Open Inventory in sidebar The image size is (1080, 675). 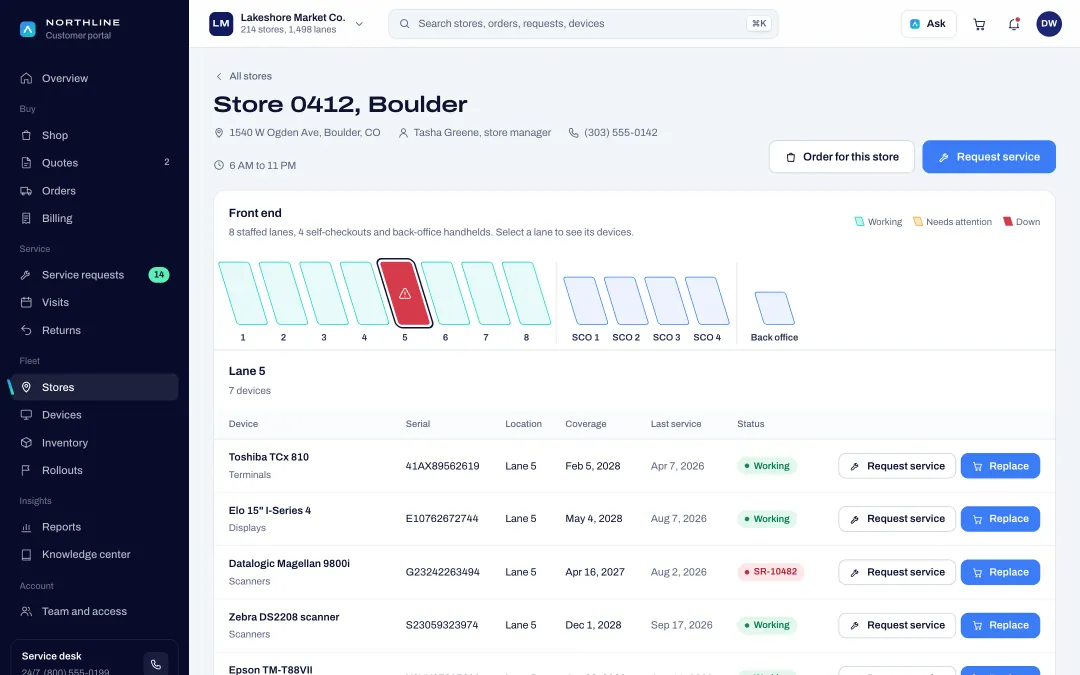(x=94, y=443)
